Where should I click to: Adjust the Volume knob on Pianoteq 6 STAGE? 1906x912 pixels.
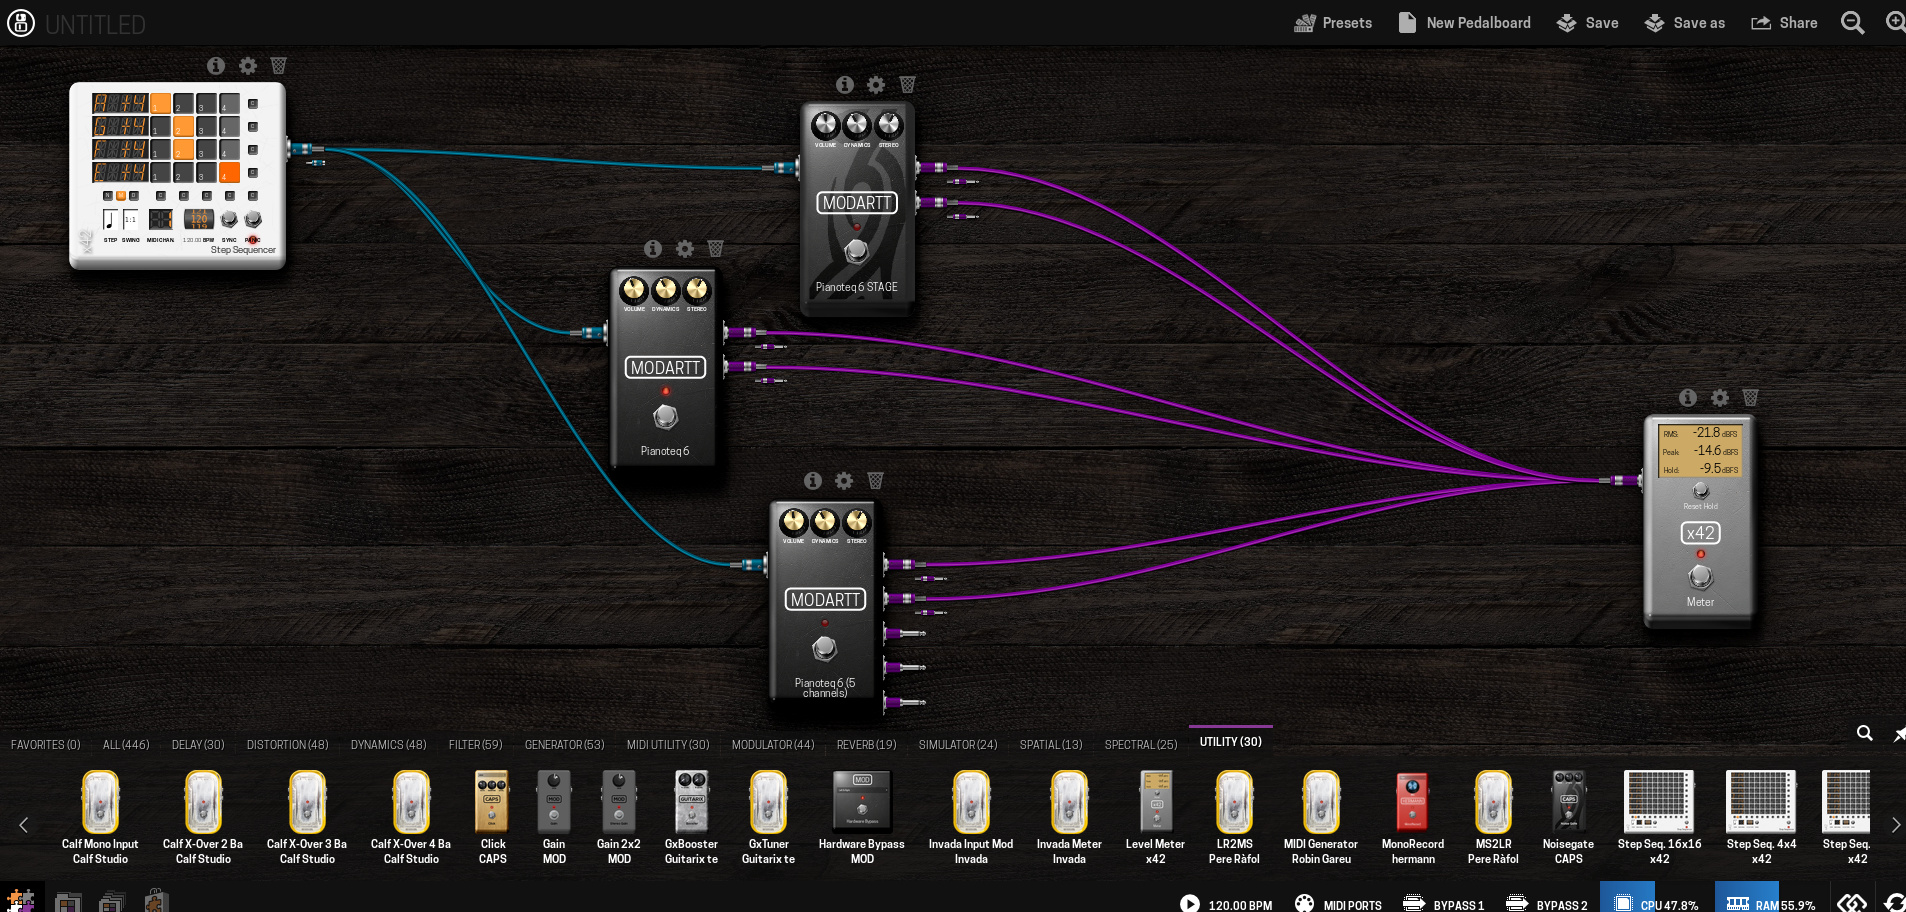coord(825,125)
